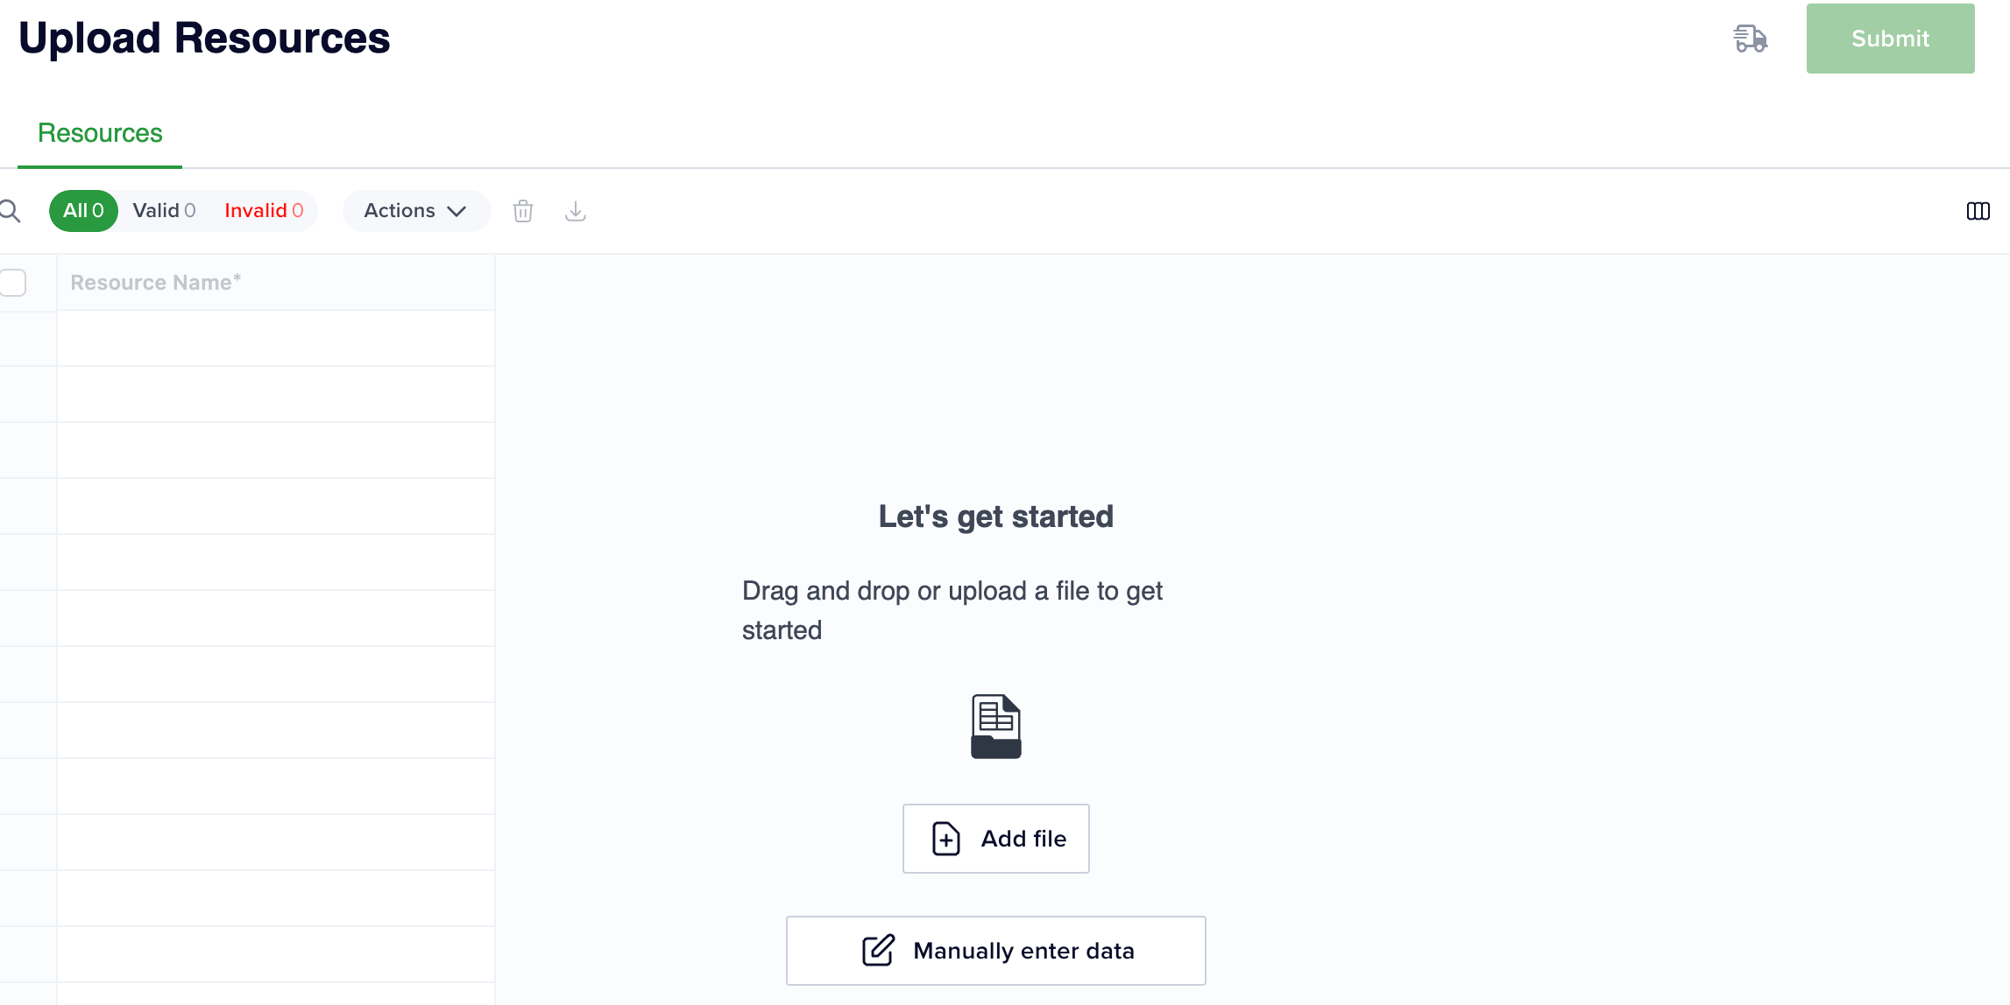Click the Submit button
The image size is (2010, 1005).
coord(1889,38)
